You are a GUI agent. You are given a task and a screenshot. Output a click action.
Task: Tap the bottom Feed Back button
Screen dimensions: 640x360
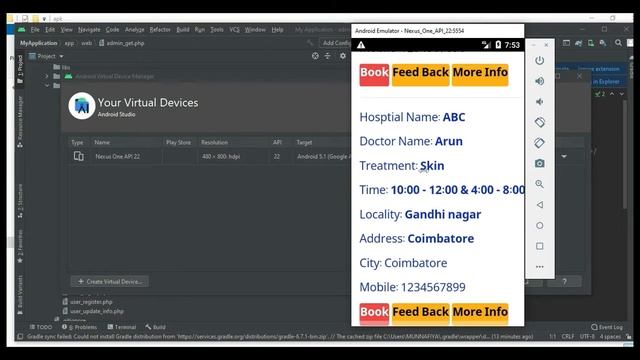coord(420,313)
